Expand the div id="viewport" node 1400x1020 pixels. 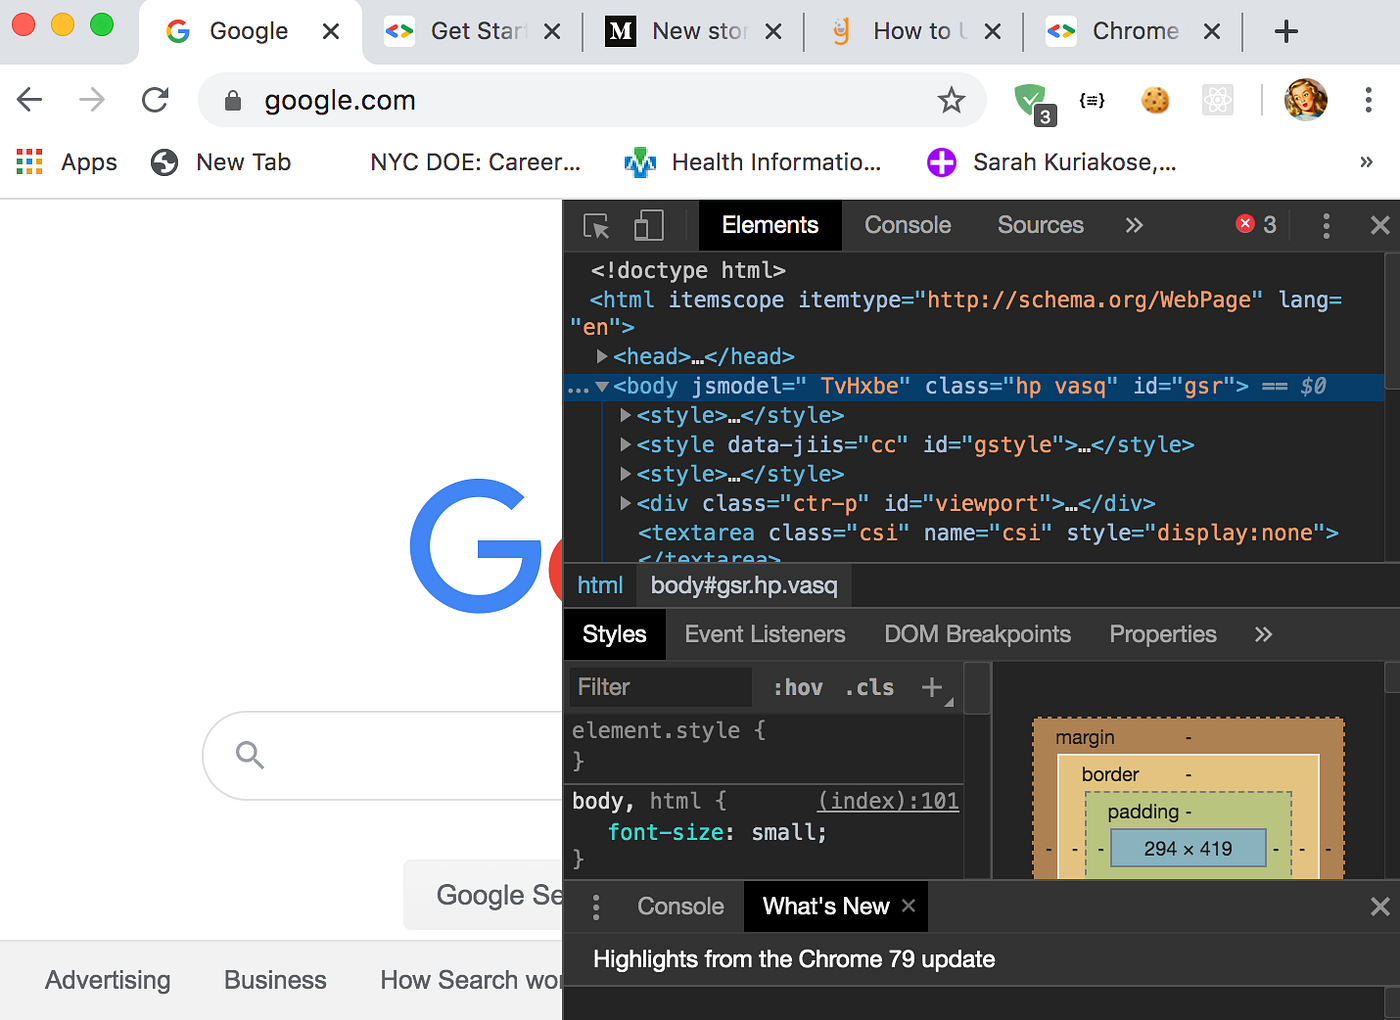pos(626,503)
